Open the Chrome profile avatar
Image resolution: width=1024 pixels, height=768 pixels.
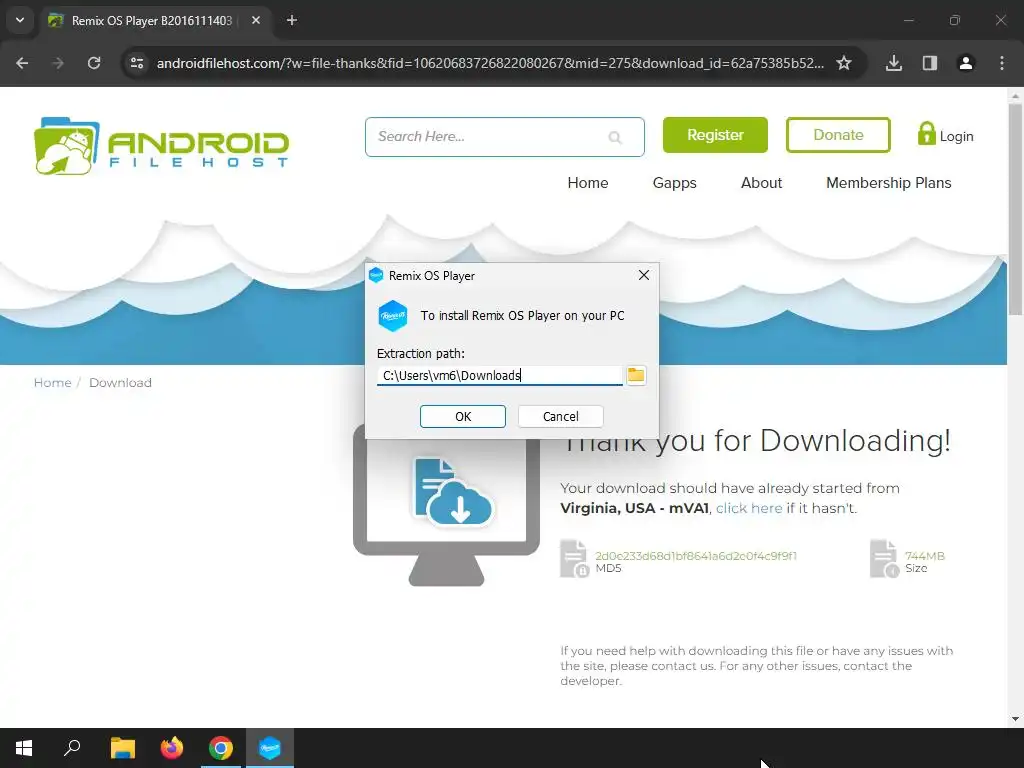[966, 63]
